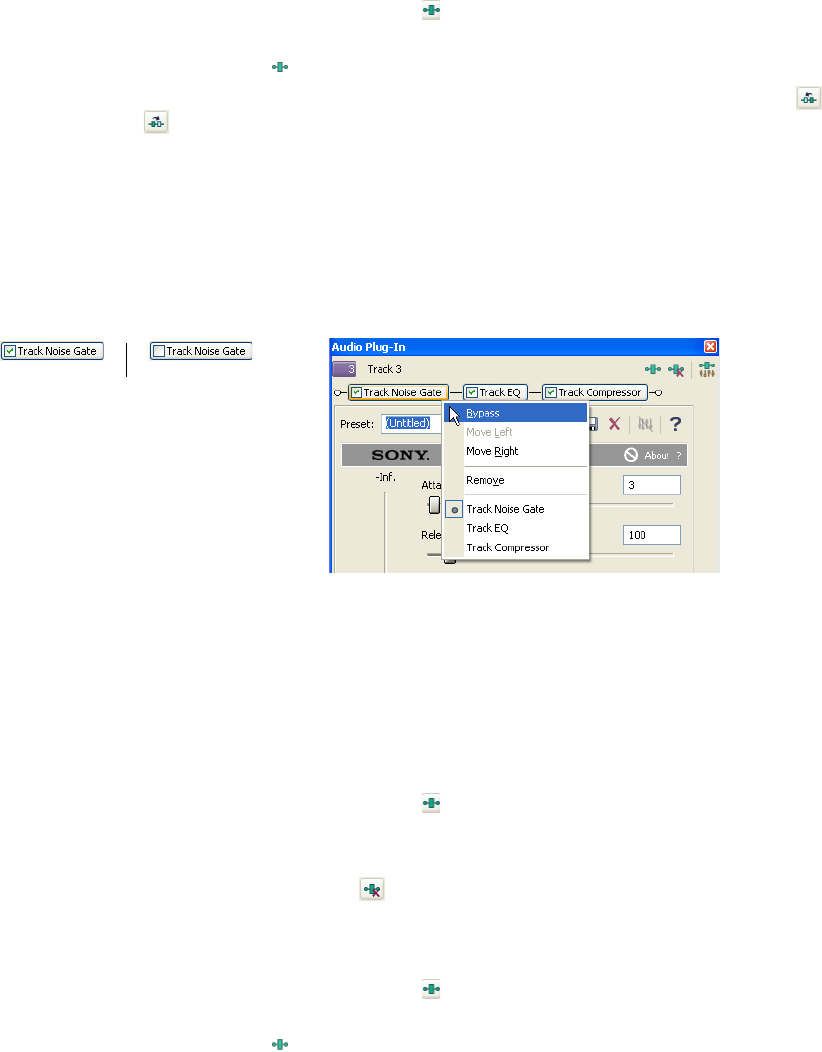Choose Bypass from the context menu
The width and height of the screenshot is (822, 1052).
coord(515,413)
